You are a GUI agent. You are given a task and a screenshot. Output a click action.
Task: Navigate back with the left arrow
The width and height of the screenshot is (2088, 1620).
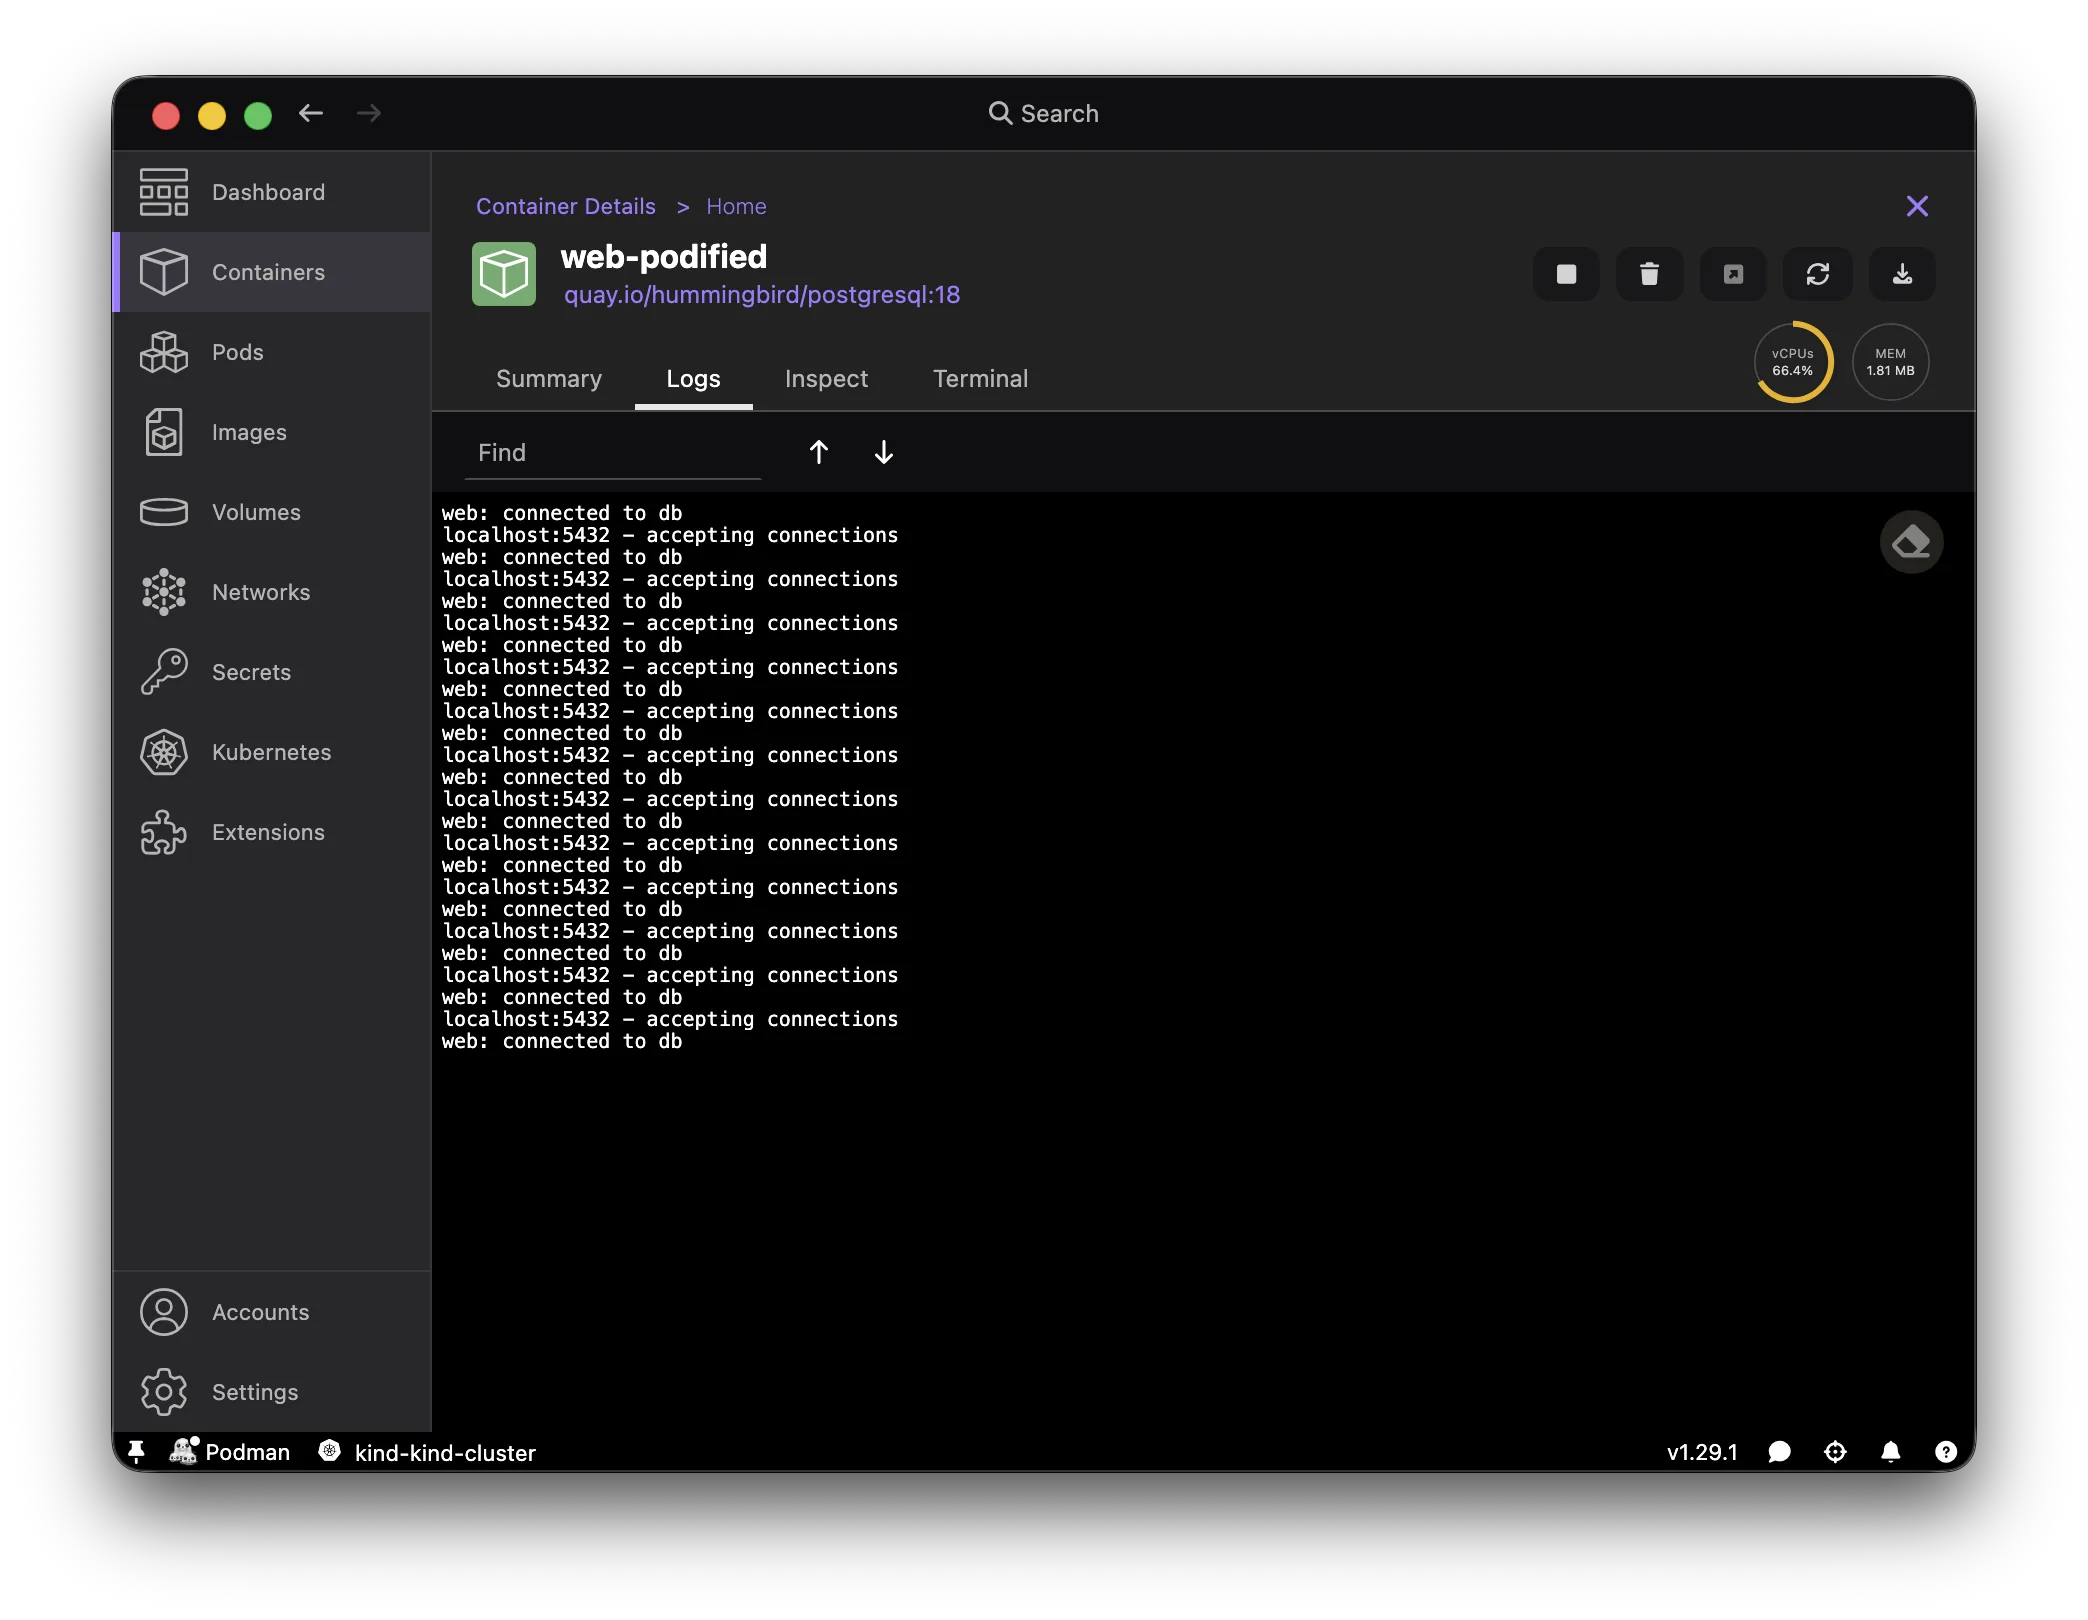click(x=311, y=114)
